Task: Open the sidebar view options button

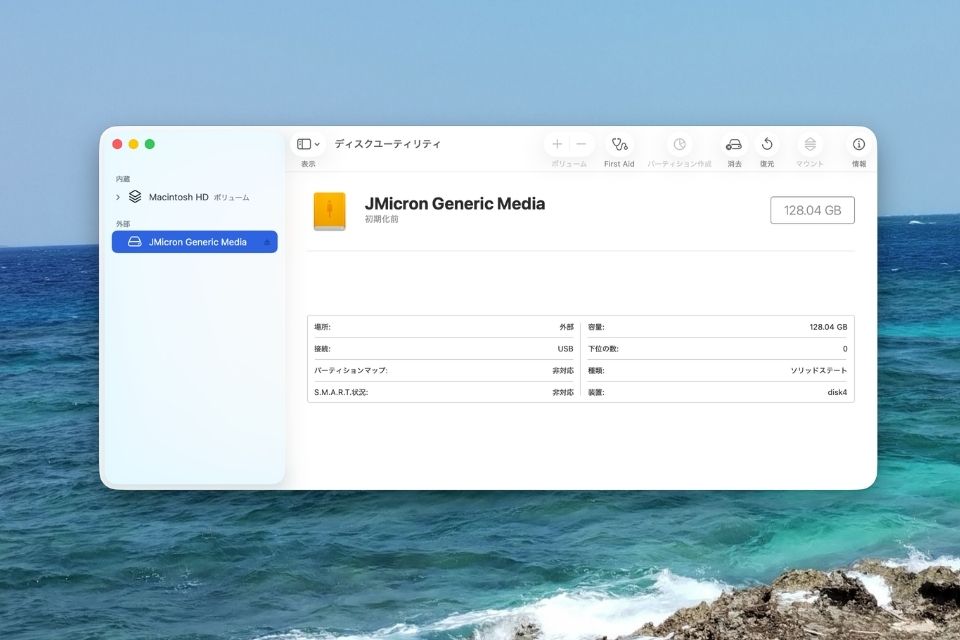Action: click(308, 144)
